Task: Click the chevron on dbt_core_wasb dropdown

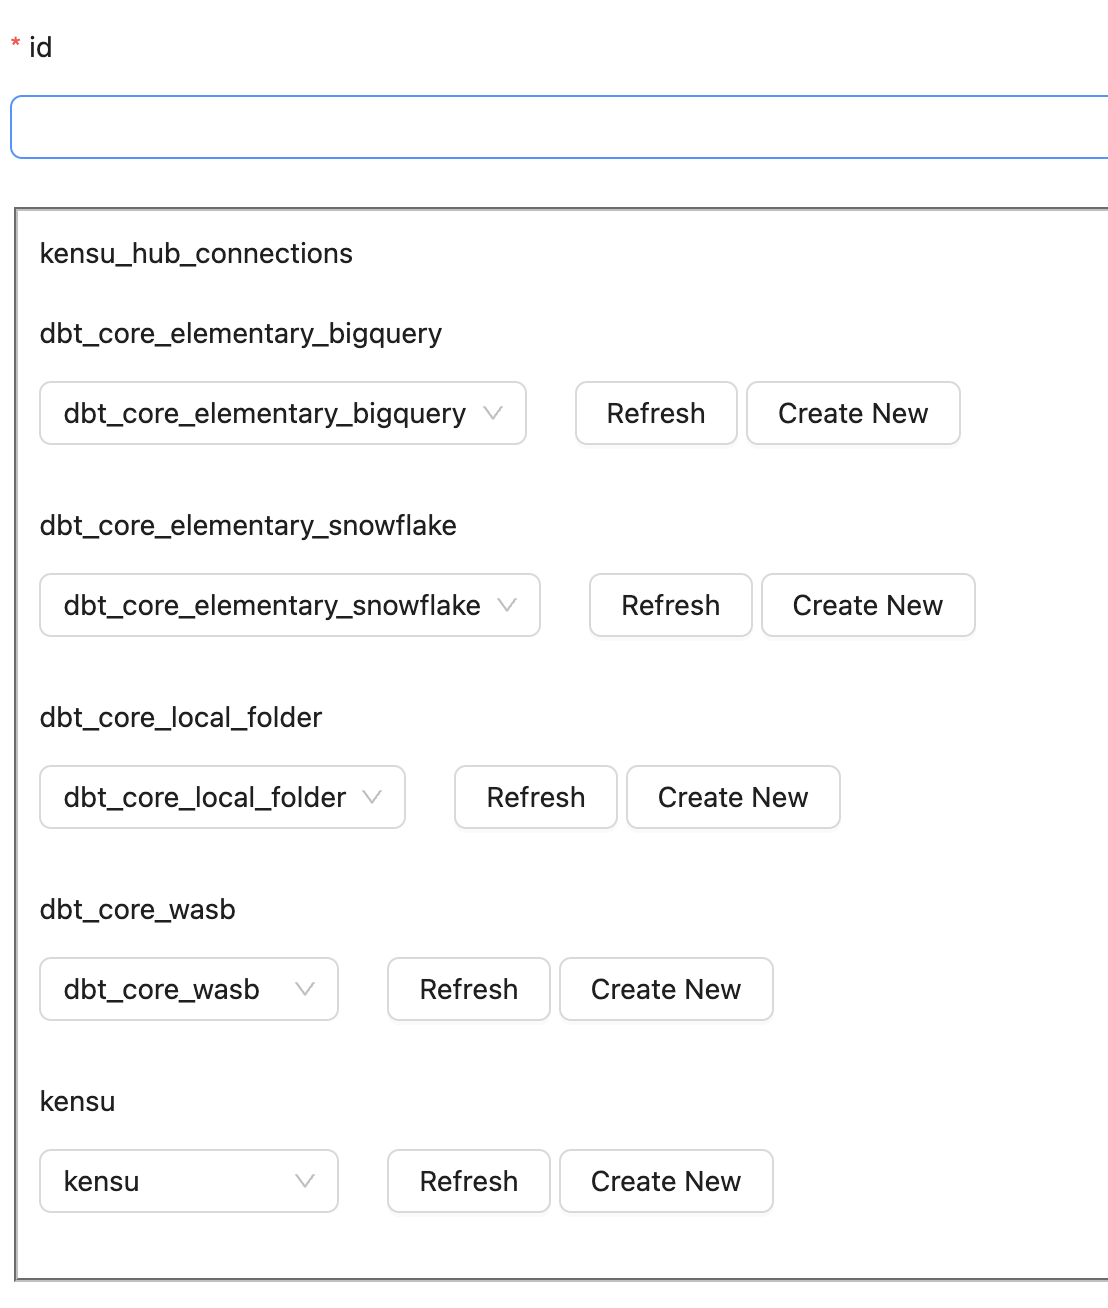Action: (x=306, y=989)
